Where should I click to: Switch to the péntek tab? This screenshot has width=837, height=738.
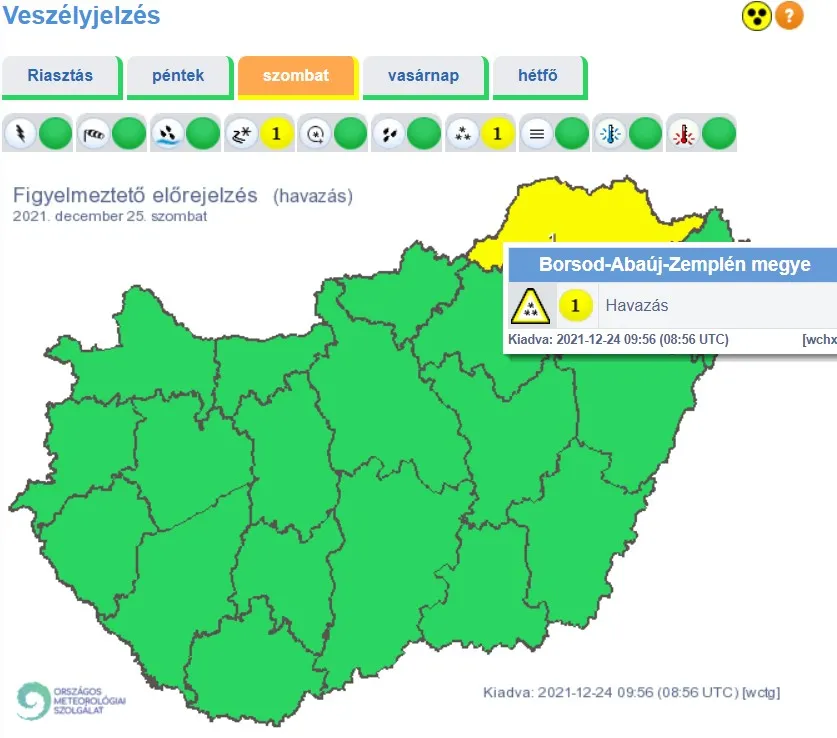click(x=178, y=76)
